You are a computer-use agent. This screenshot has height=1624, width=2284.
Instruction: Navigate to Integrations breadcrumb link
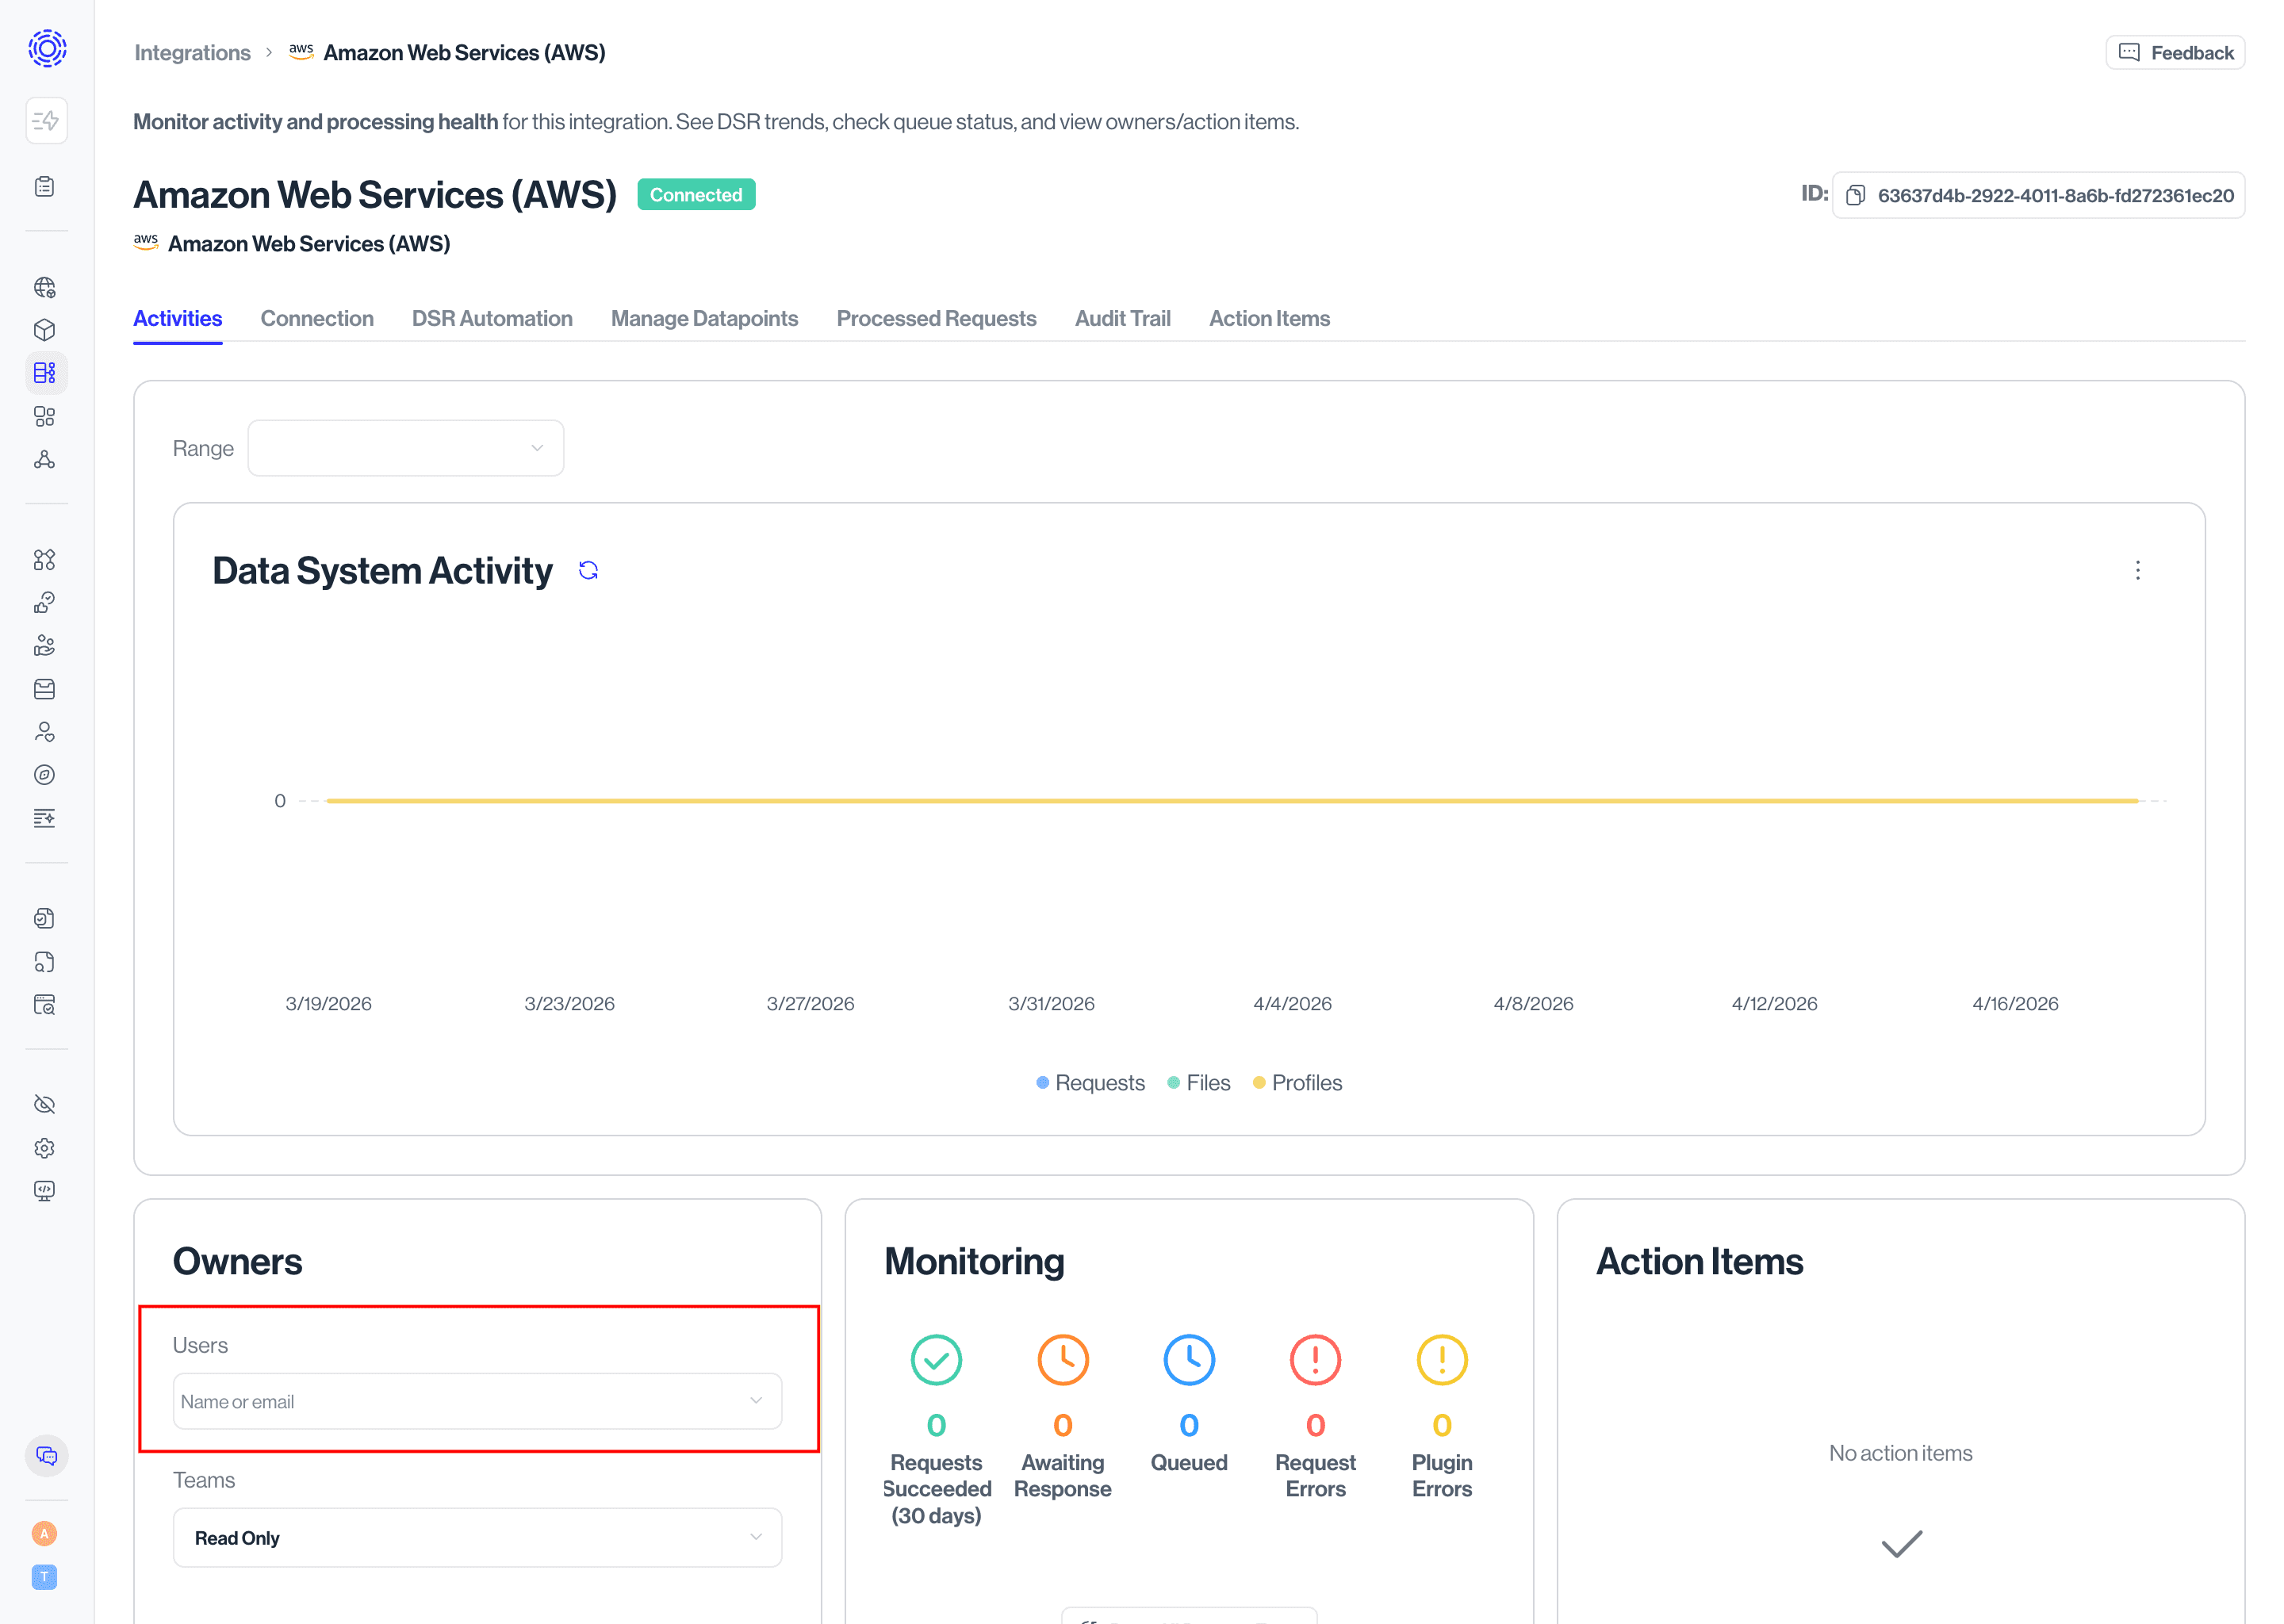pos(192,53)
